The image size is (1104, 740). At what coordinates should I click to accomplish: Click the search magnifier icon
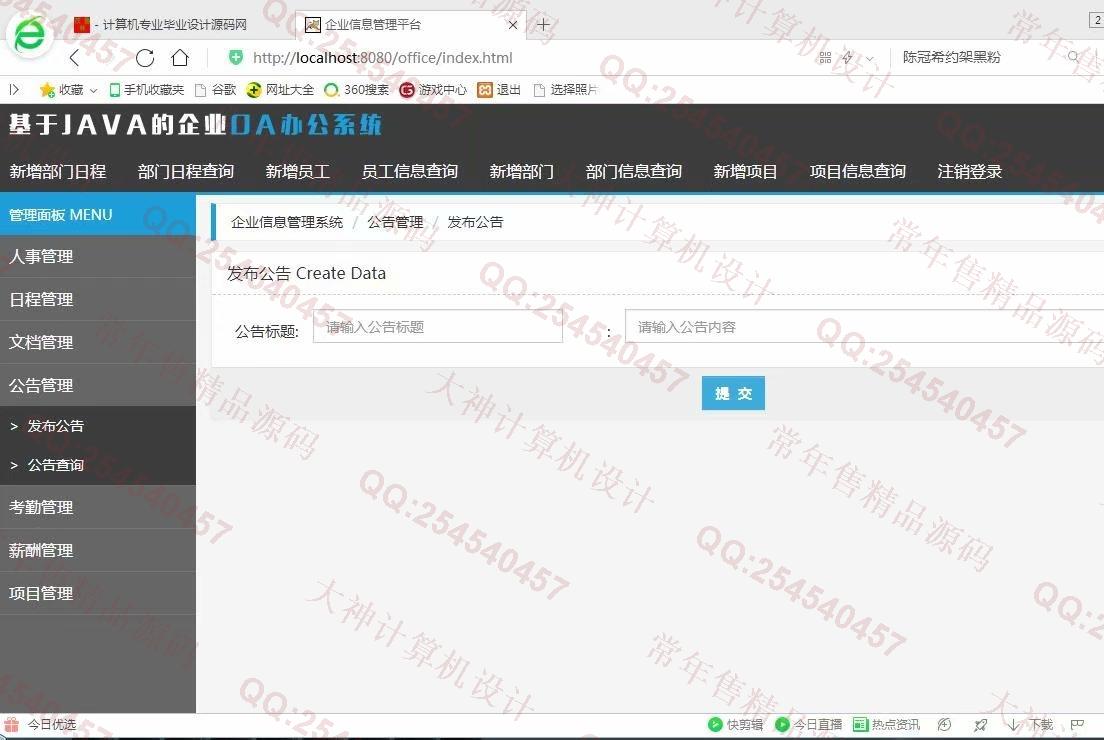point(1073,56)
